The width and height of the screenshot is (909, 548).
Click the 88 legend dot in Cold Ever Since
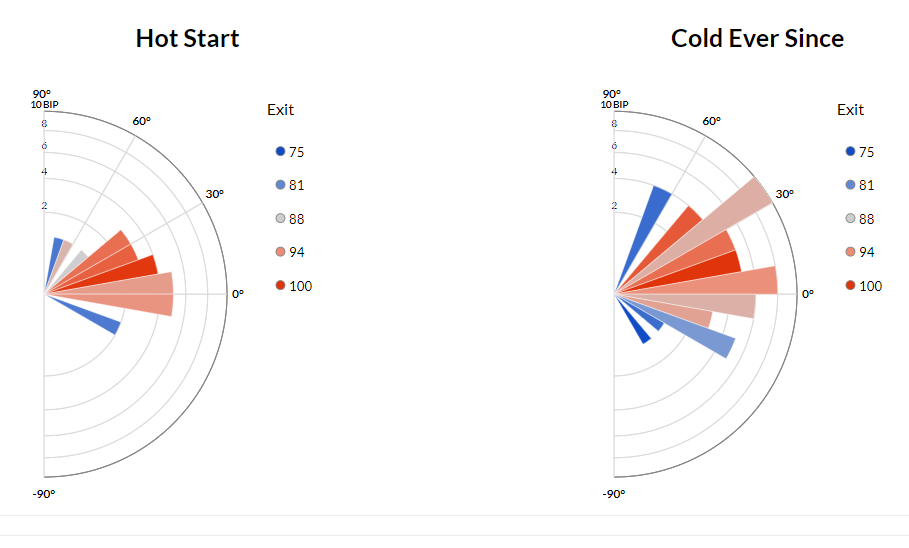point(850,219)
